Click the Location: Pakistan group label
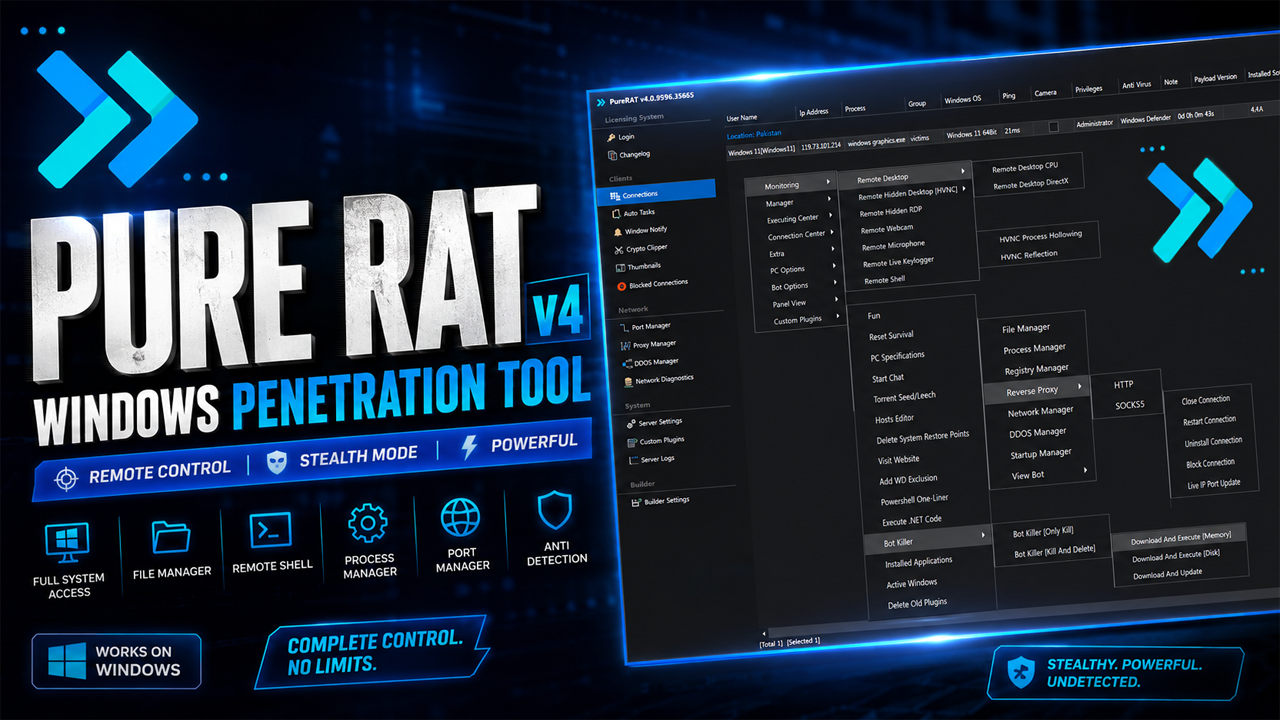Screen dimensions: 1280x720 point(755,133)
